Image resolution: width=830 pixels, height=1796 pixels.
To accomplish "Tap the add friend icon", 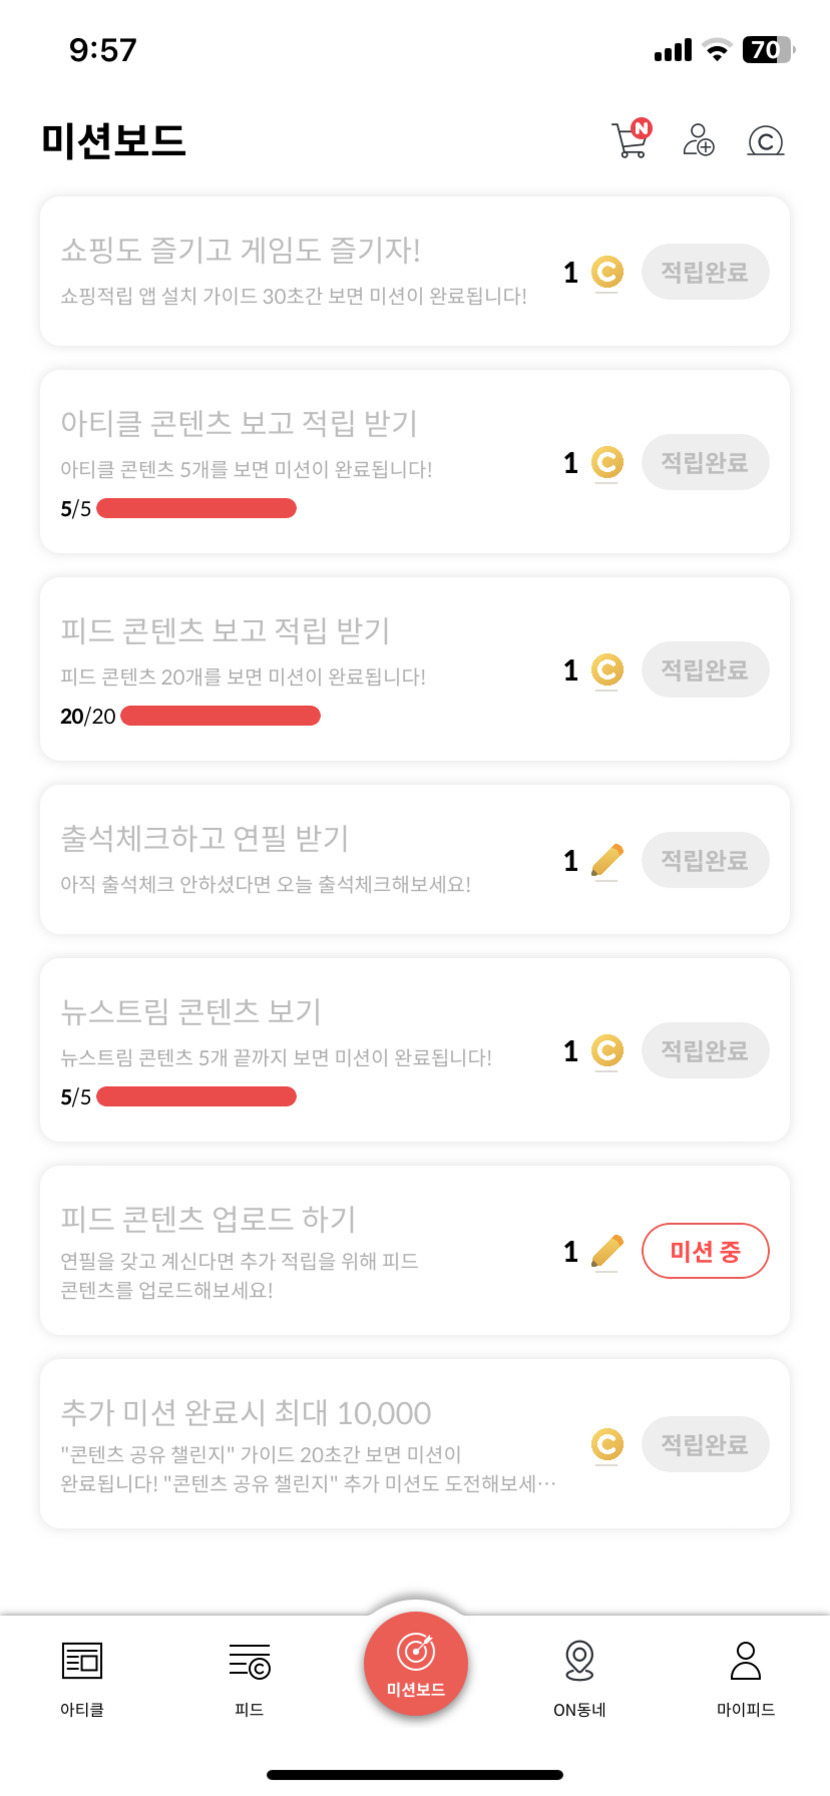I will 698,140.
